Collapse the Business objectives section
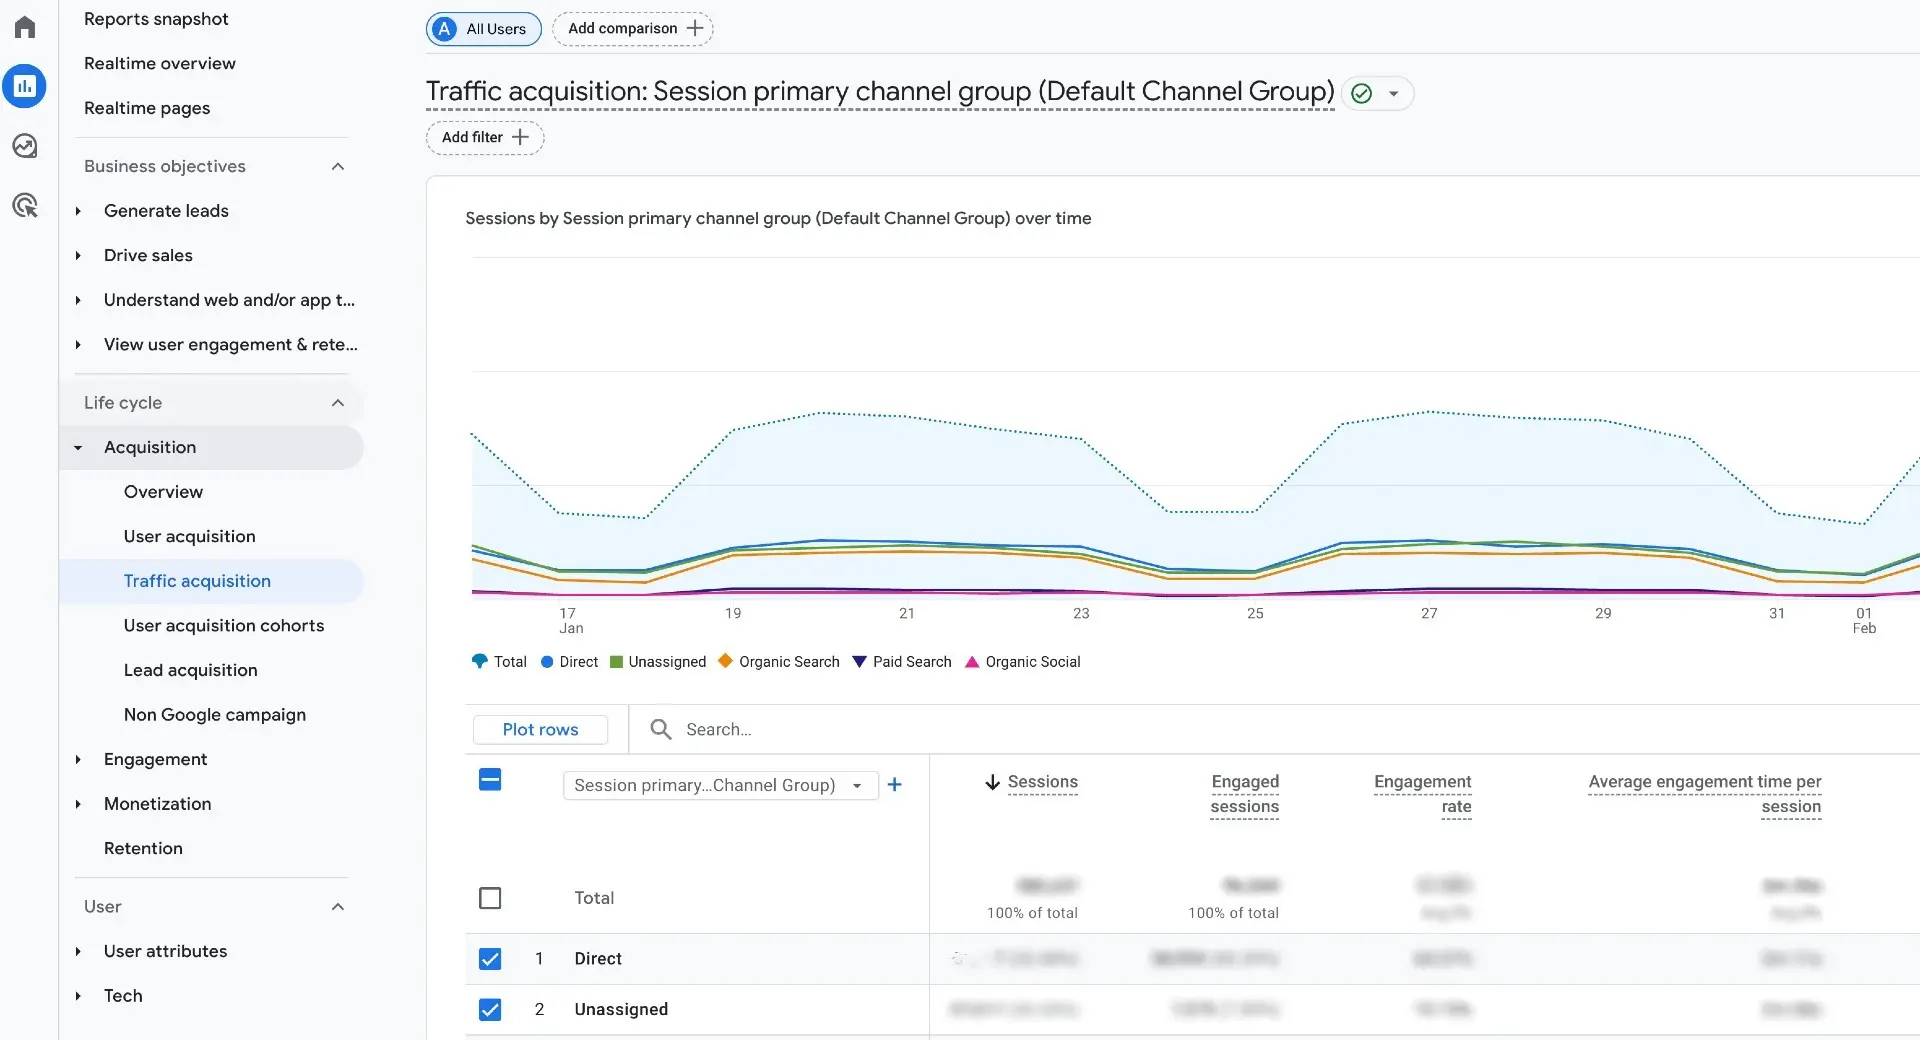Image resolution: width=1920 pixels, height=1040 pixels. tap(338, 166)
